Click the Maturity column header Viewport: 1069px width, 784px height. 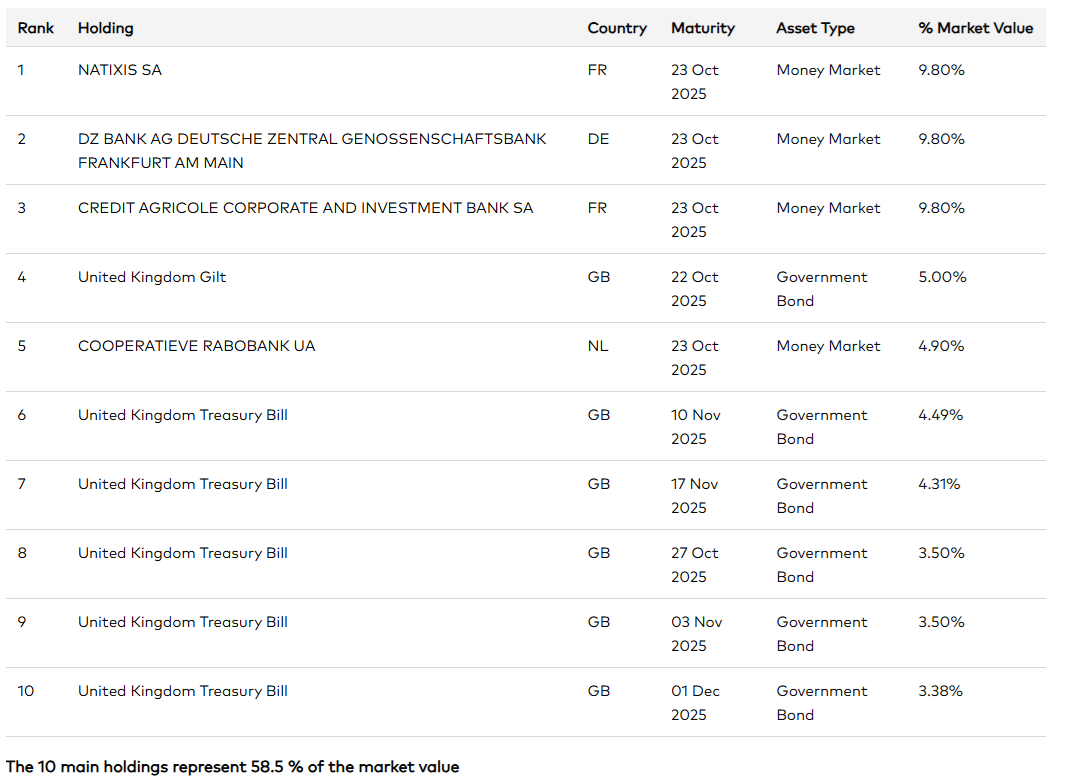702,28
